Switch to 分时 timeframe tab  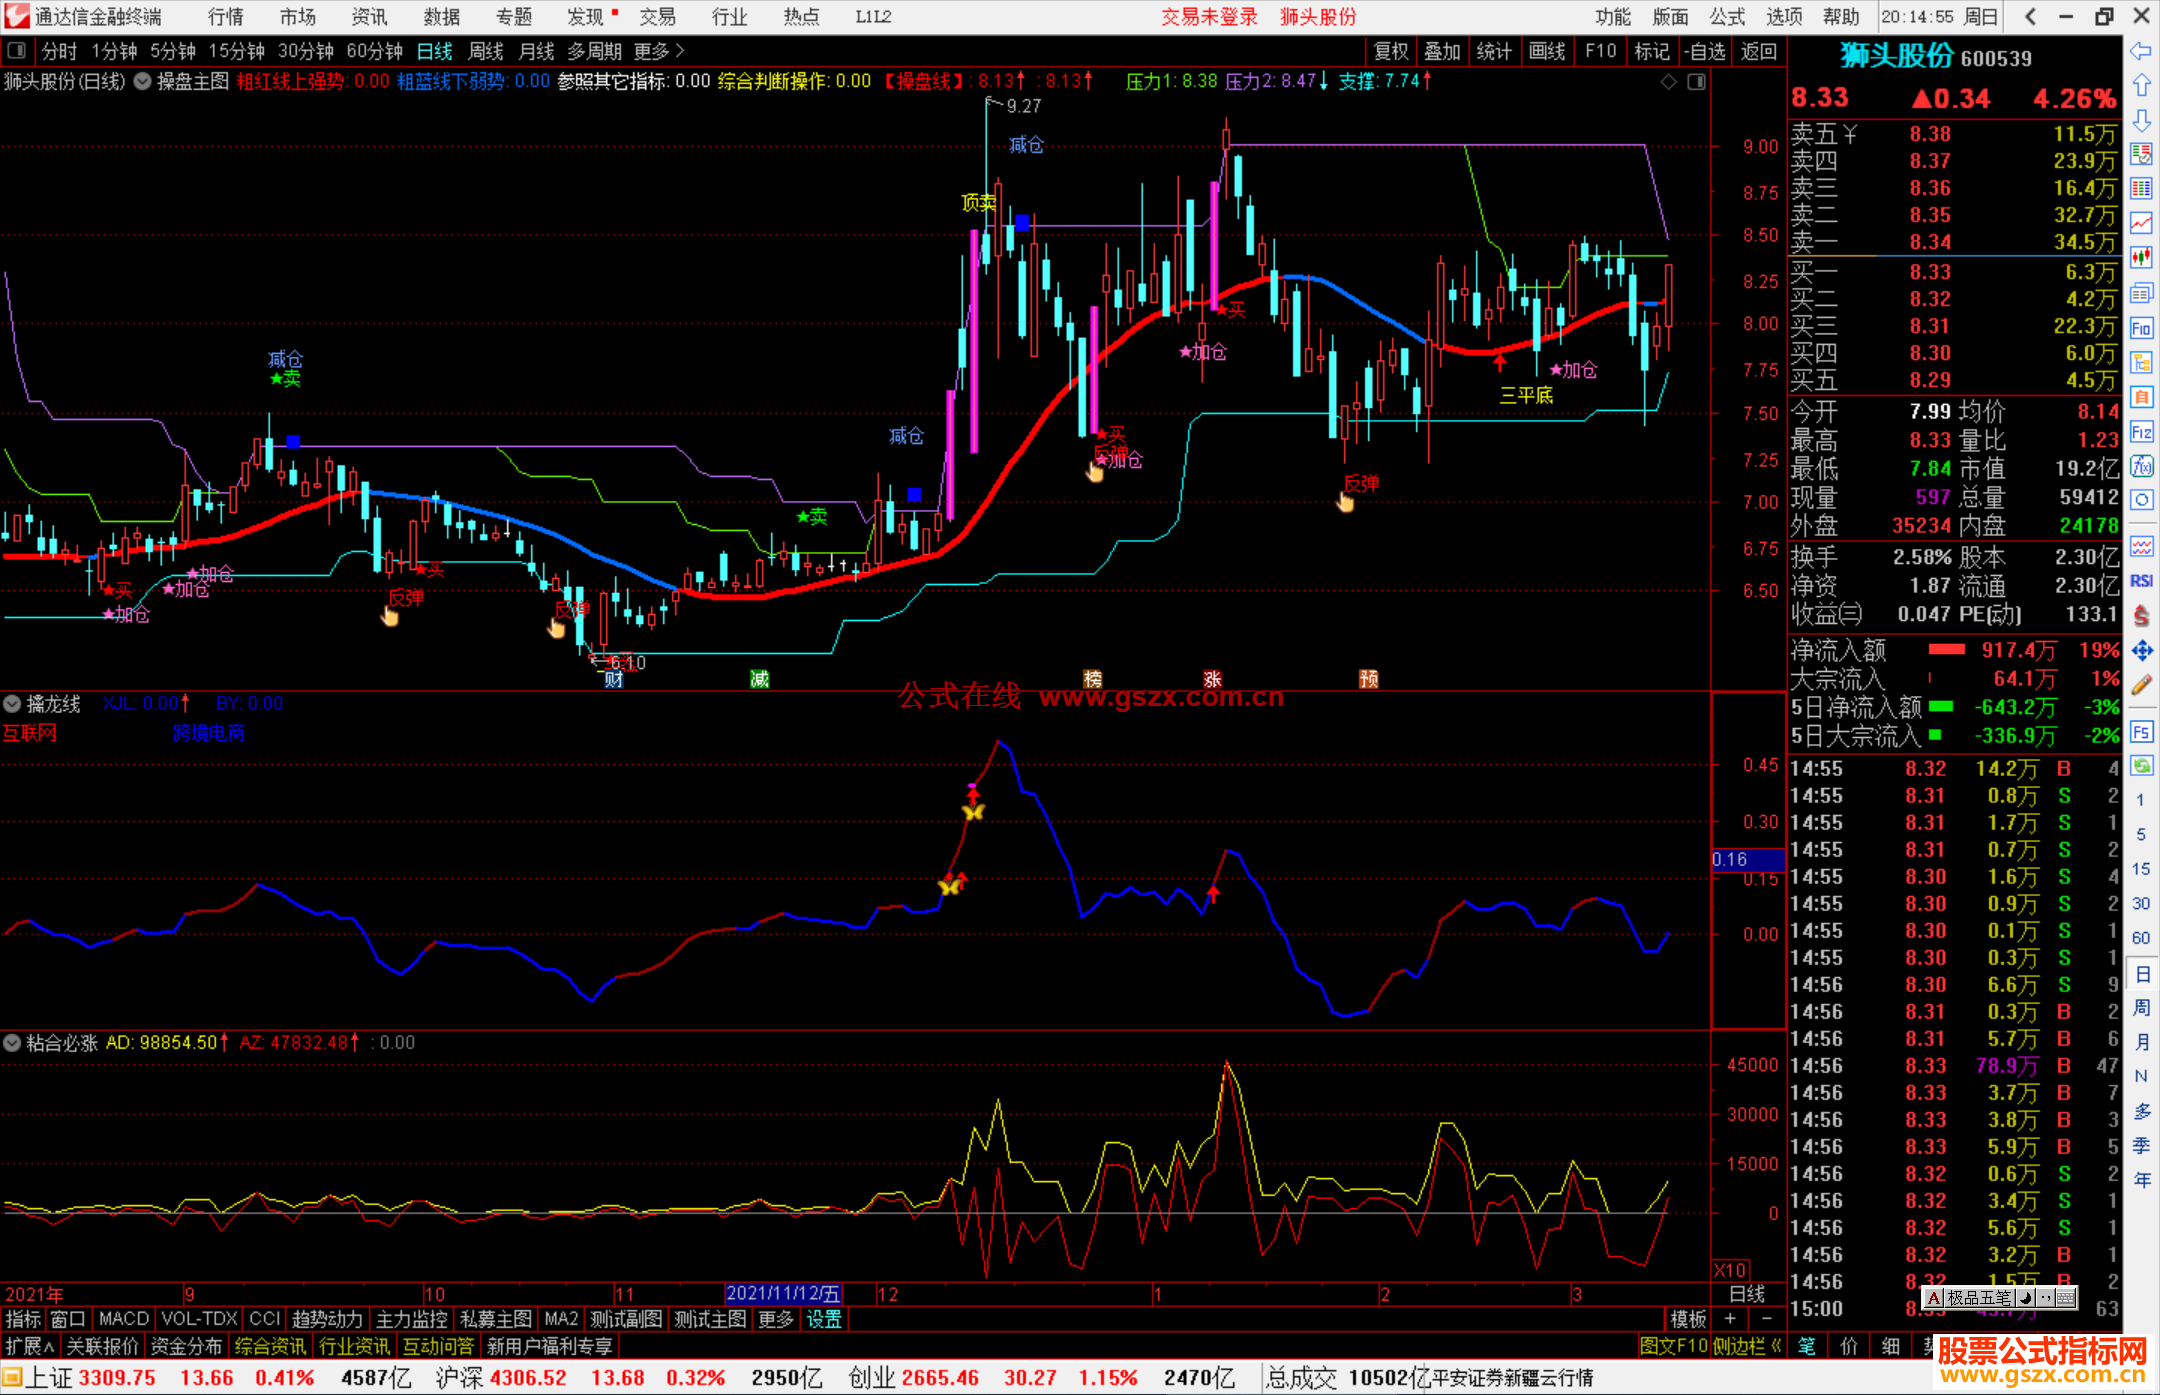pos(59,51)
